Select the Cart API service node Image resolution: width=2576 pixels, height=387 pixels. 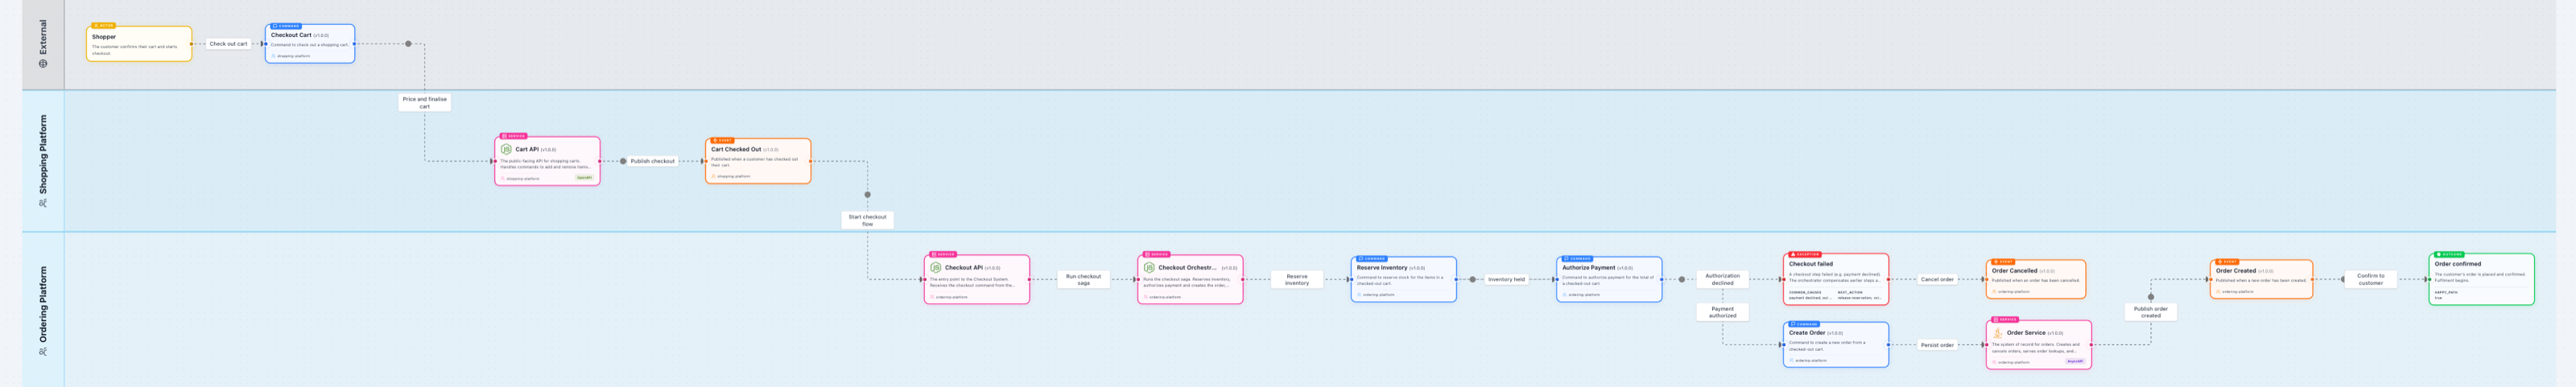pos(547,161)
